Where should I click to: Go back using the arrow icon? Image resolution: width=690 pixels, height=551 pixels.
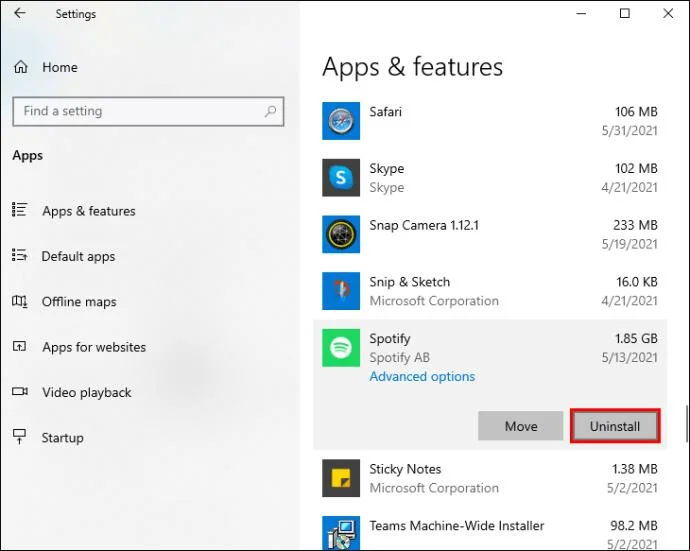(20, 13)
